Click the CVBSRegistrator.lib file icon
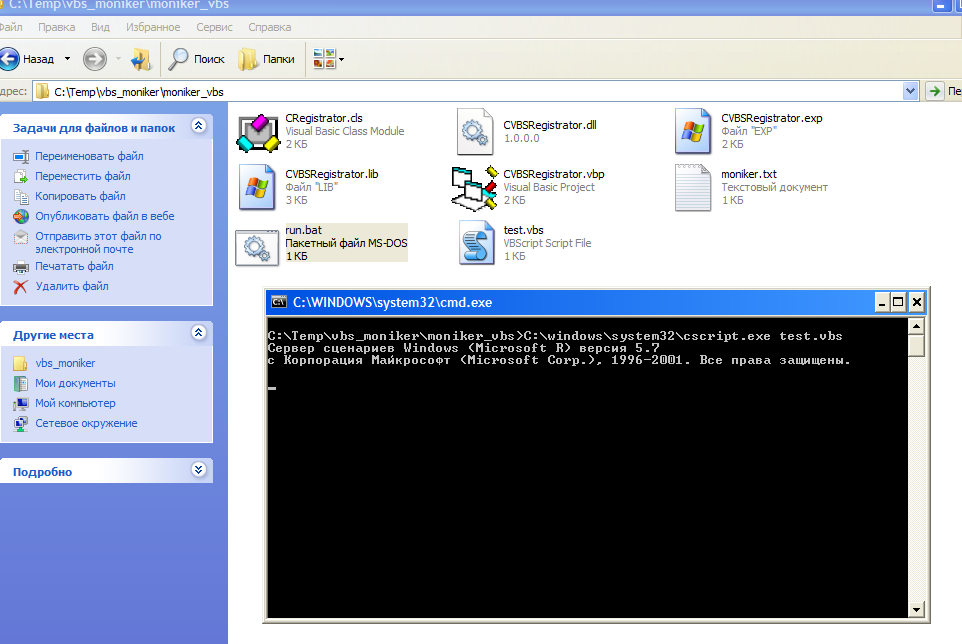This screenshot has height=644, width=962. tap(257, 187)
